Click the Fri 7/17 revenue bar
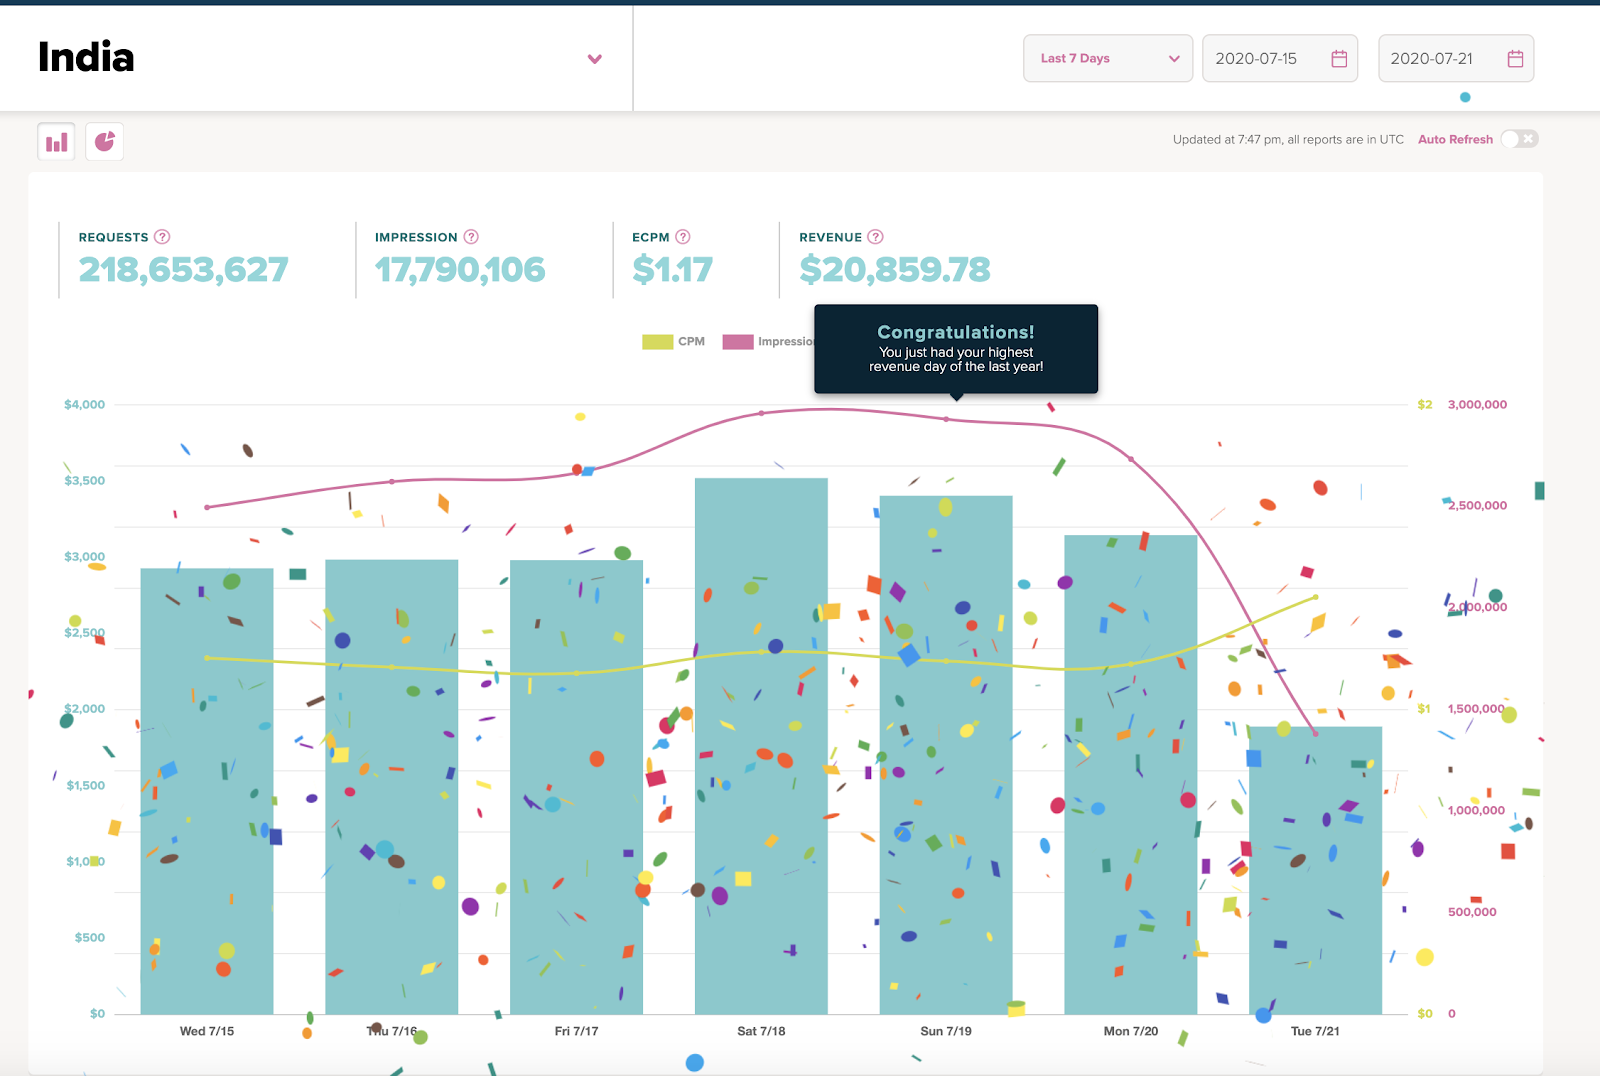The image size is (1600, 1076). (576, 787)
